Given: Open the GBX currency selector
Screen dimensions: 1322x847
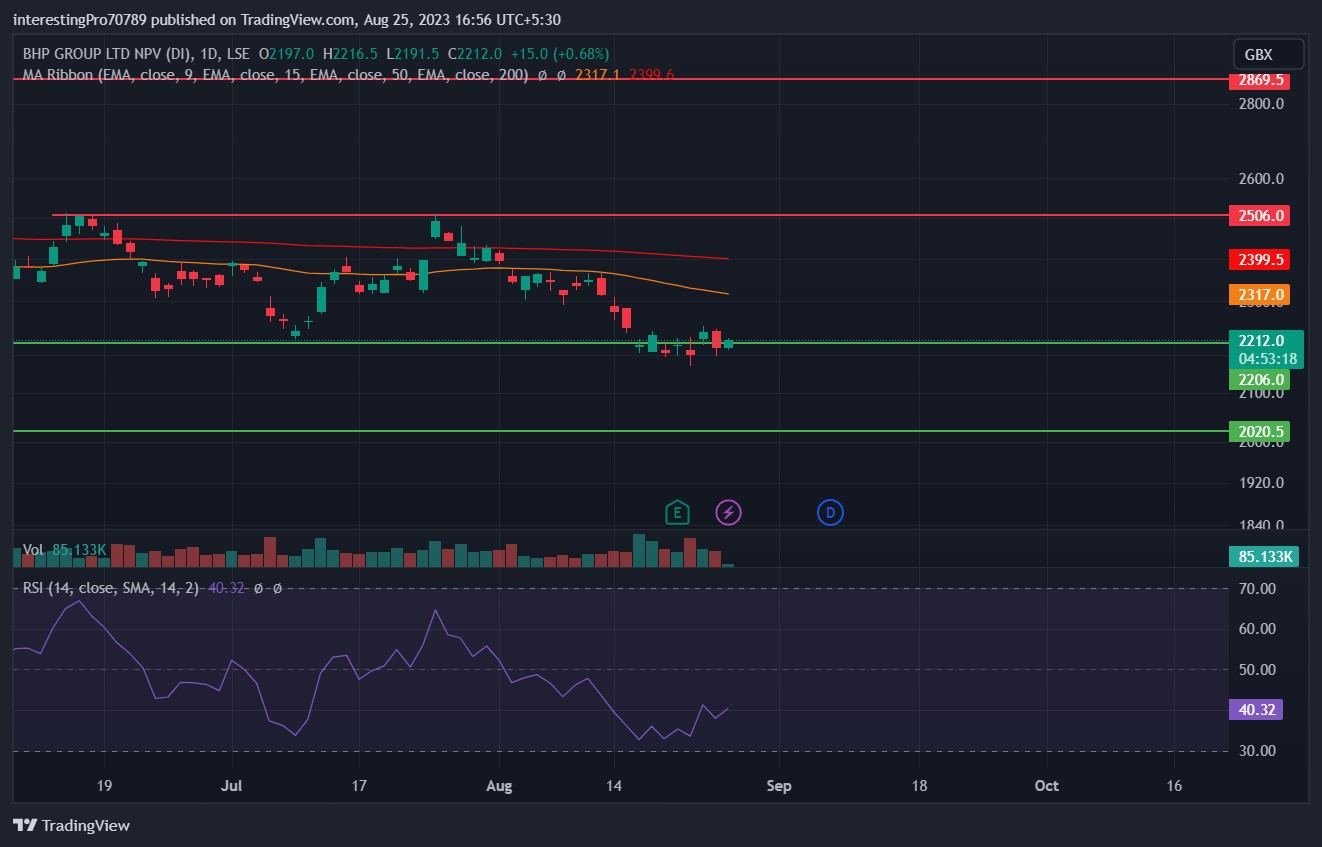Looking at the screenshot, I should click(x=1268, y=54).
